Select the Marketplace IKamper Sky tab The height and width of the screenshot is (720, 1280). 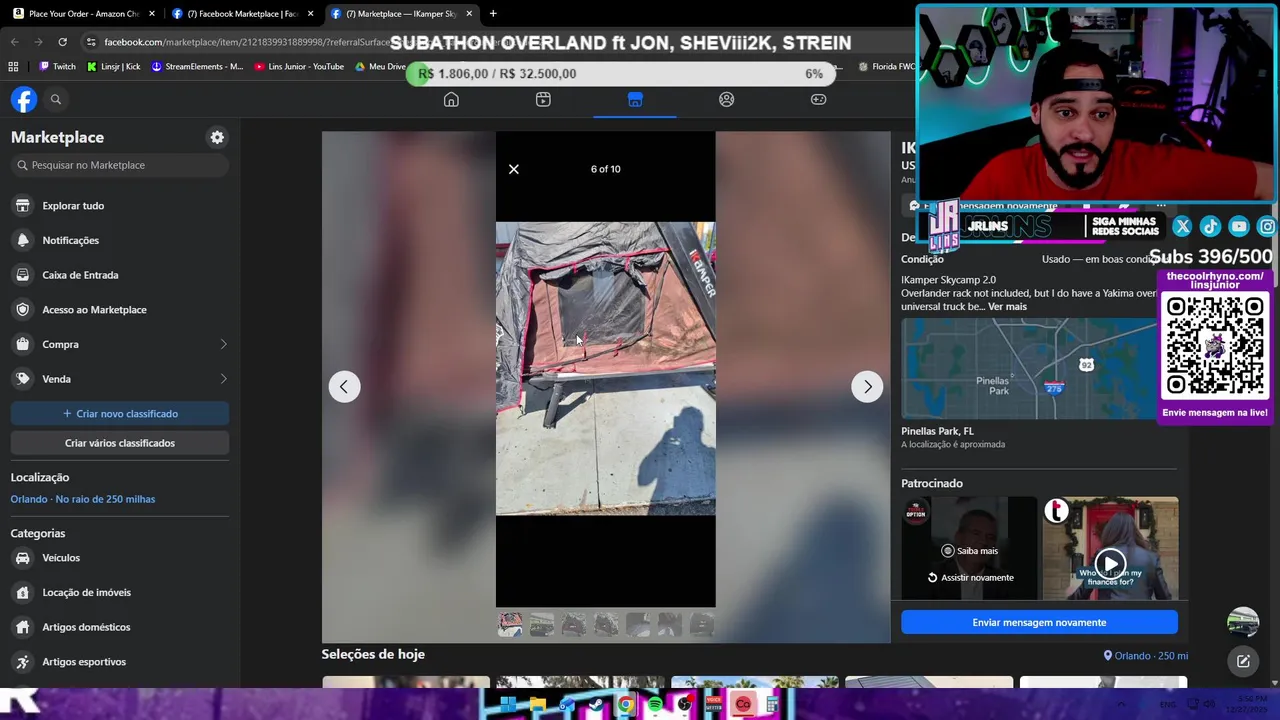[x=401, y=14]
